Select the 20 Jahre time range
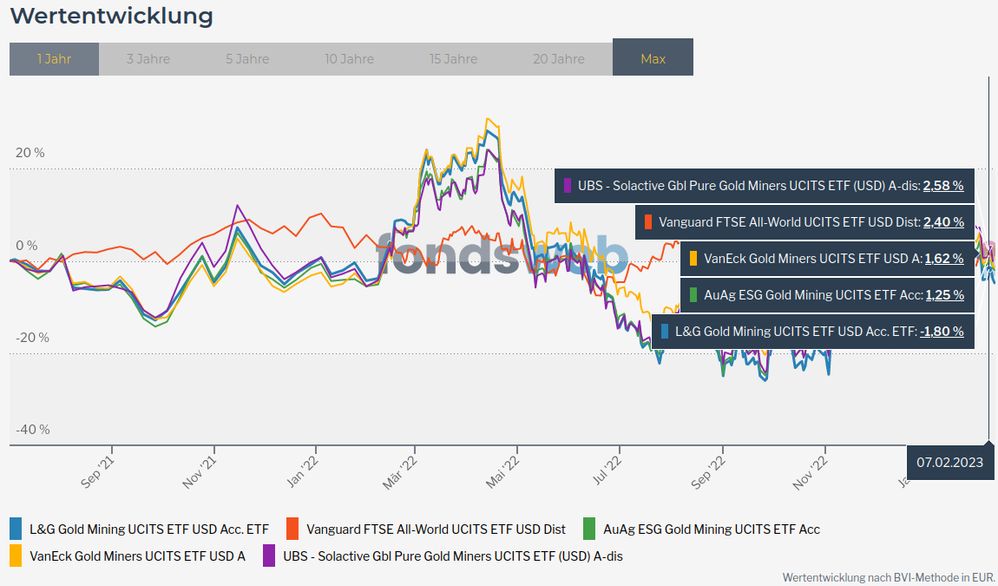This screenshot has width=998, height=586. [557, 59]
